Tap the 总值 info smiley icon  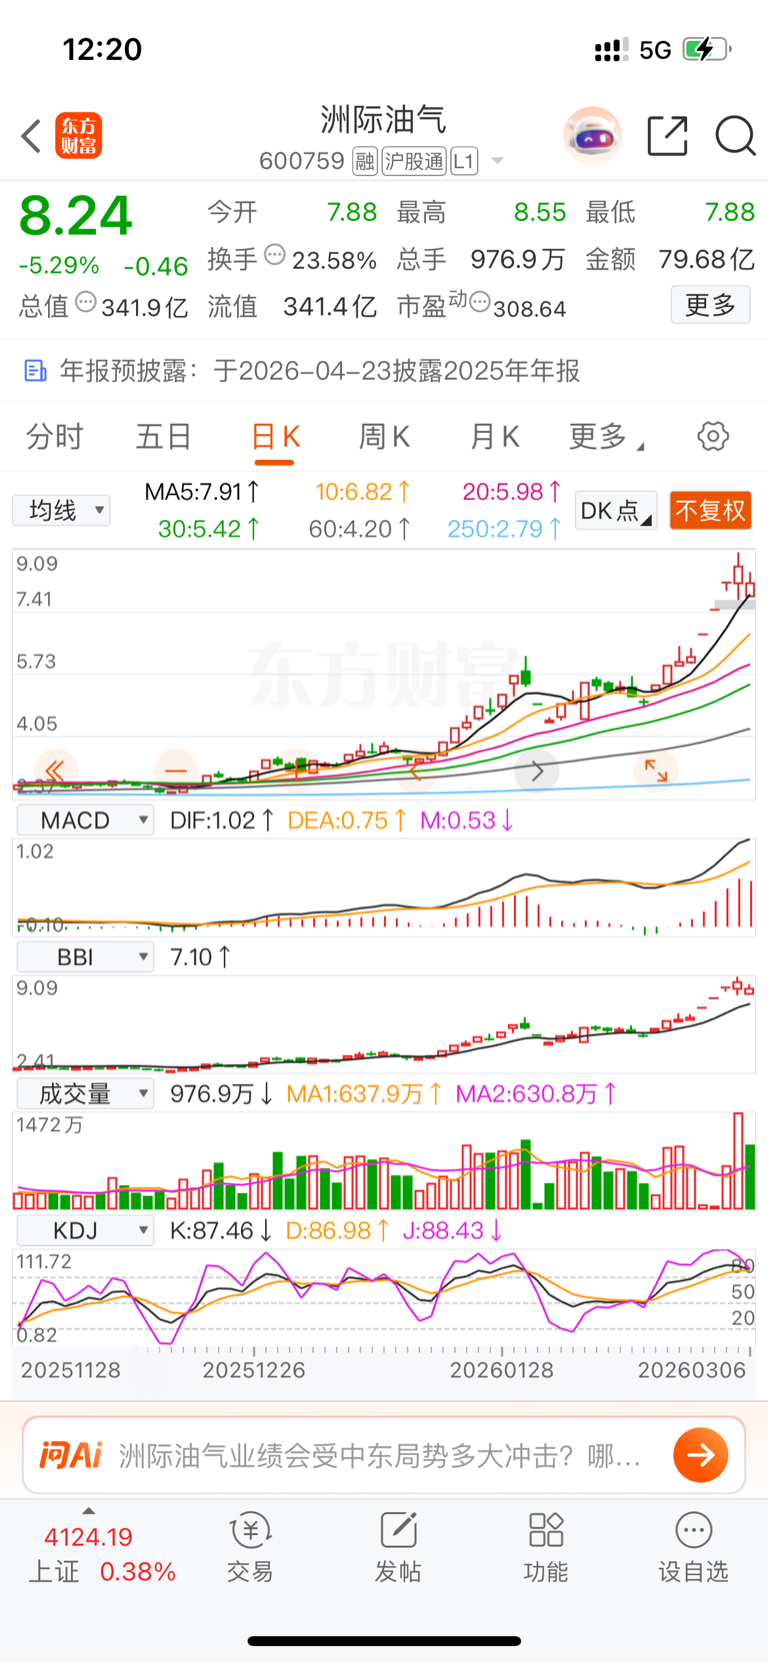pos(86,302)
